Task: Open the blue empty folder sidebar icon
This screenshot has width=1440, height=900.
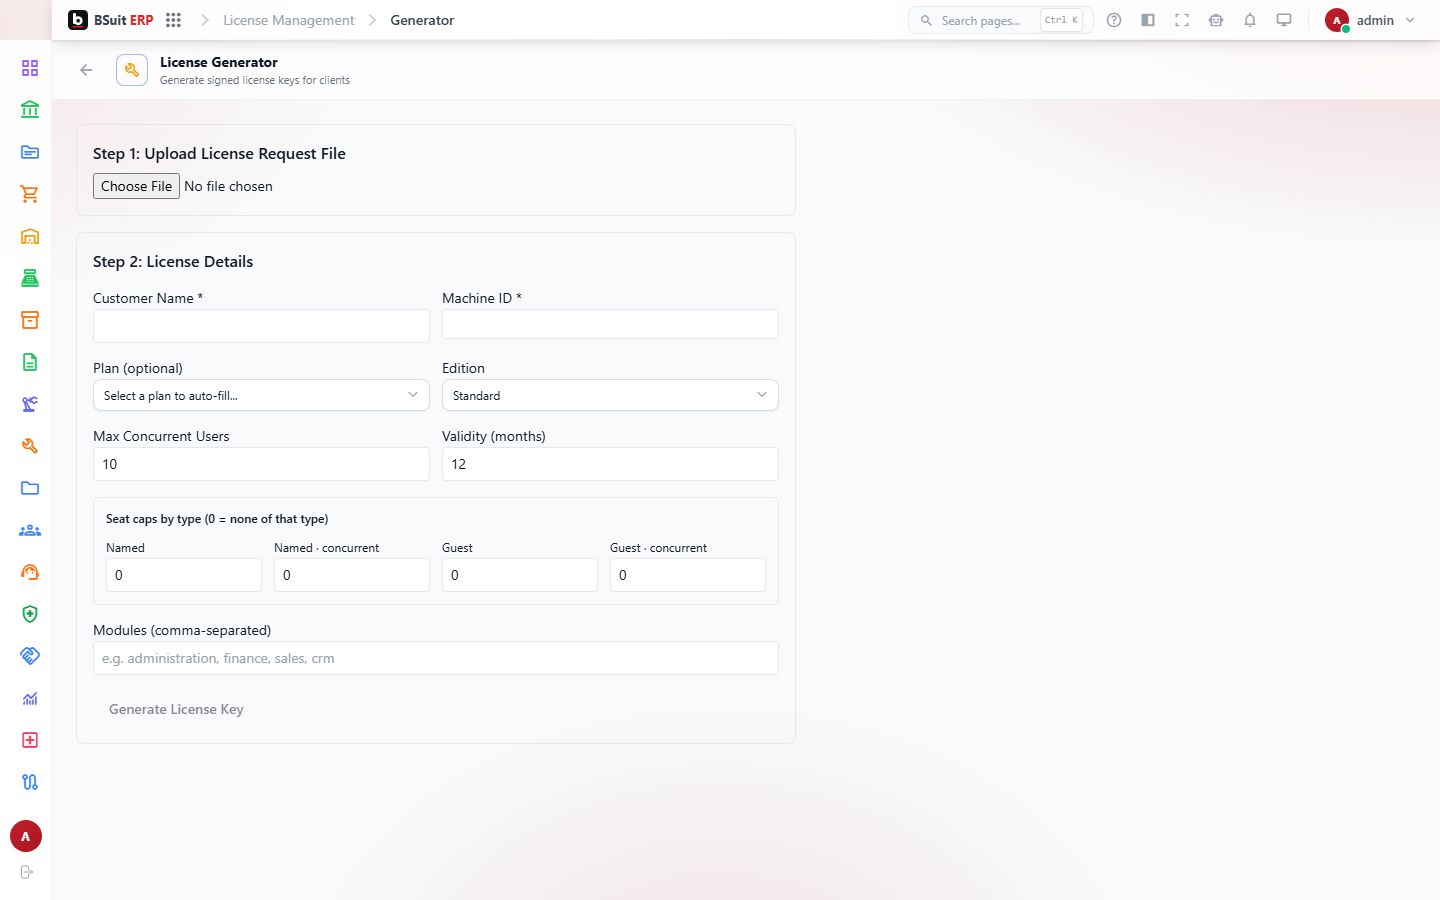Action: click(x=30, y=488)
